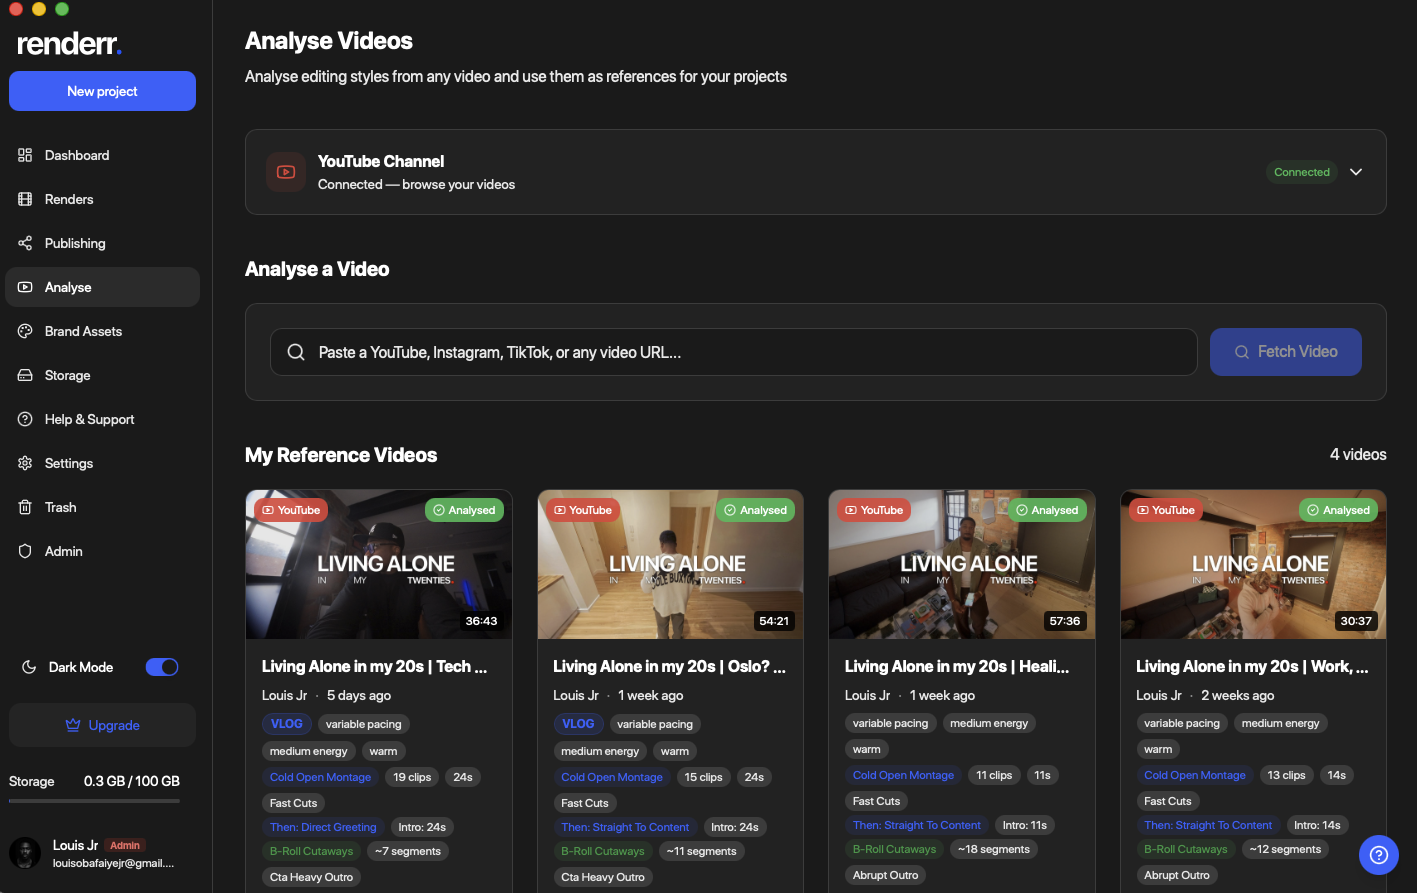Click the Louis Jr profile avatar
1417x893 pixels.
[x=25, y=853]
